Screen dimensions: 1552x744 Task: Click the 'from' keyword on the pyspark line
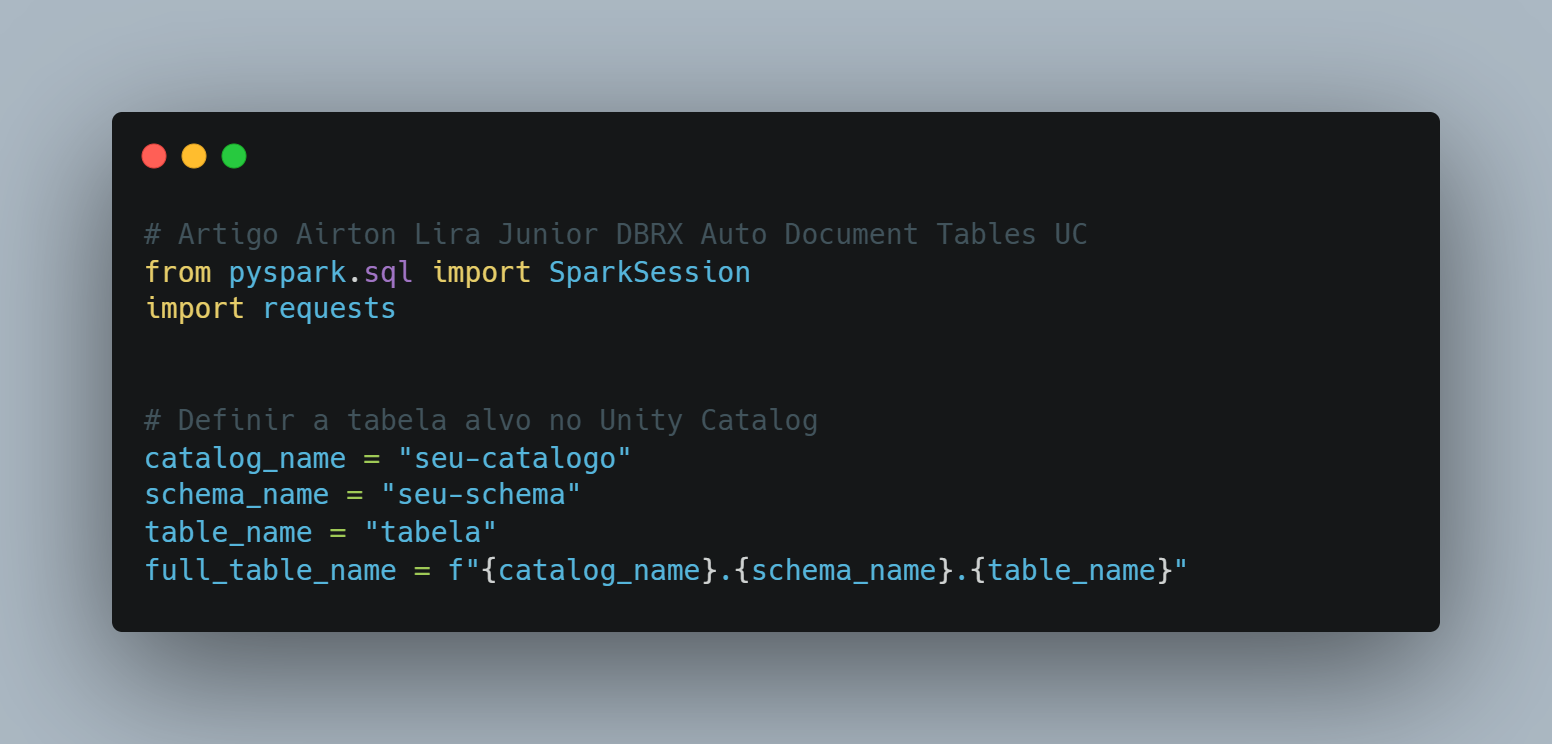pyautogui.click(x=178, y=272)
